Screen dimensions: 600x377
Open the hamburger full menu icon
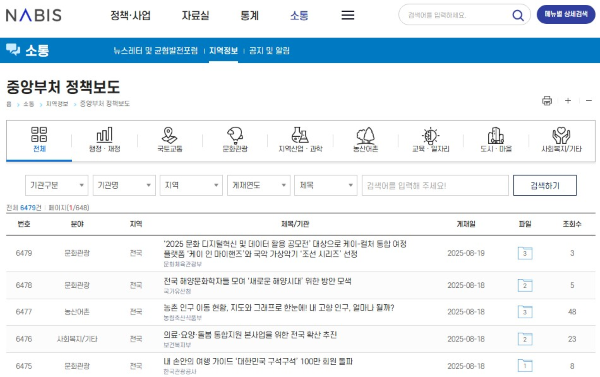[x=347, y=15]
